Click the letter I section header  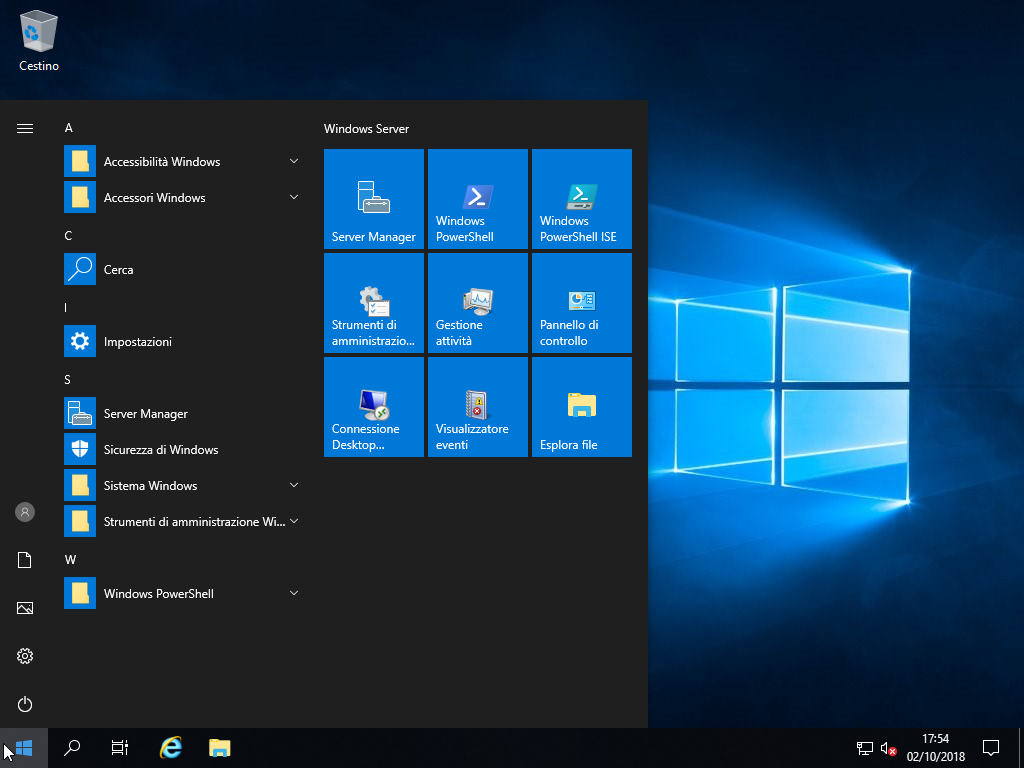pos(65,308)
